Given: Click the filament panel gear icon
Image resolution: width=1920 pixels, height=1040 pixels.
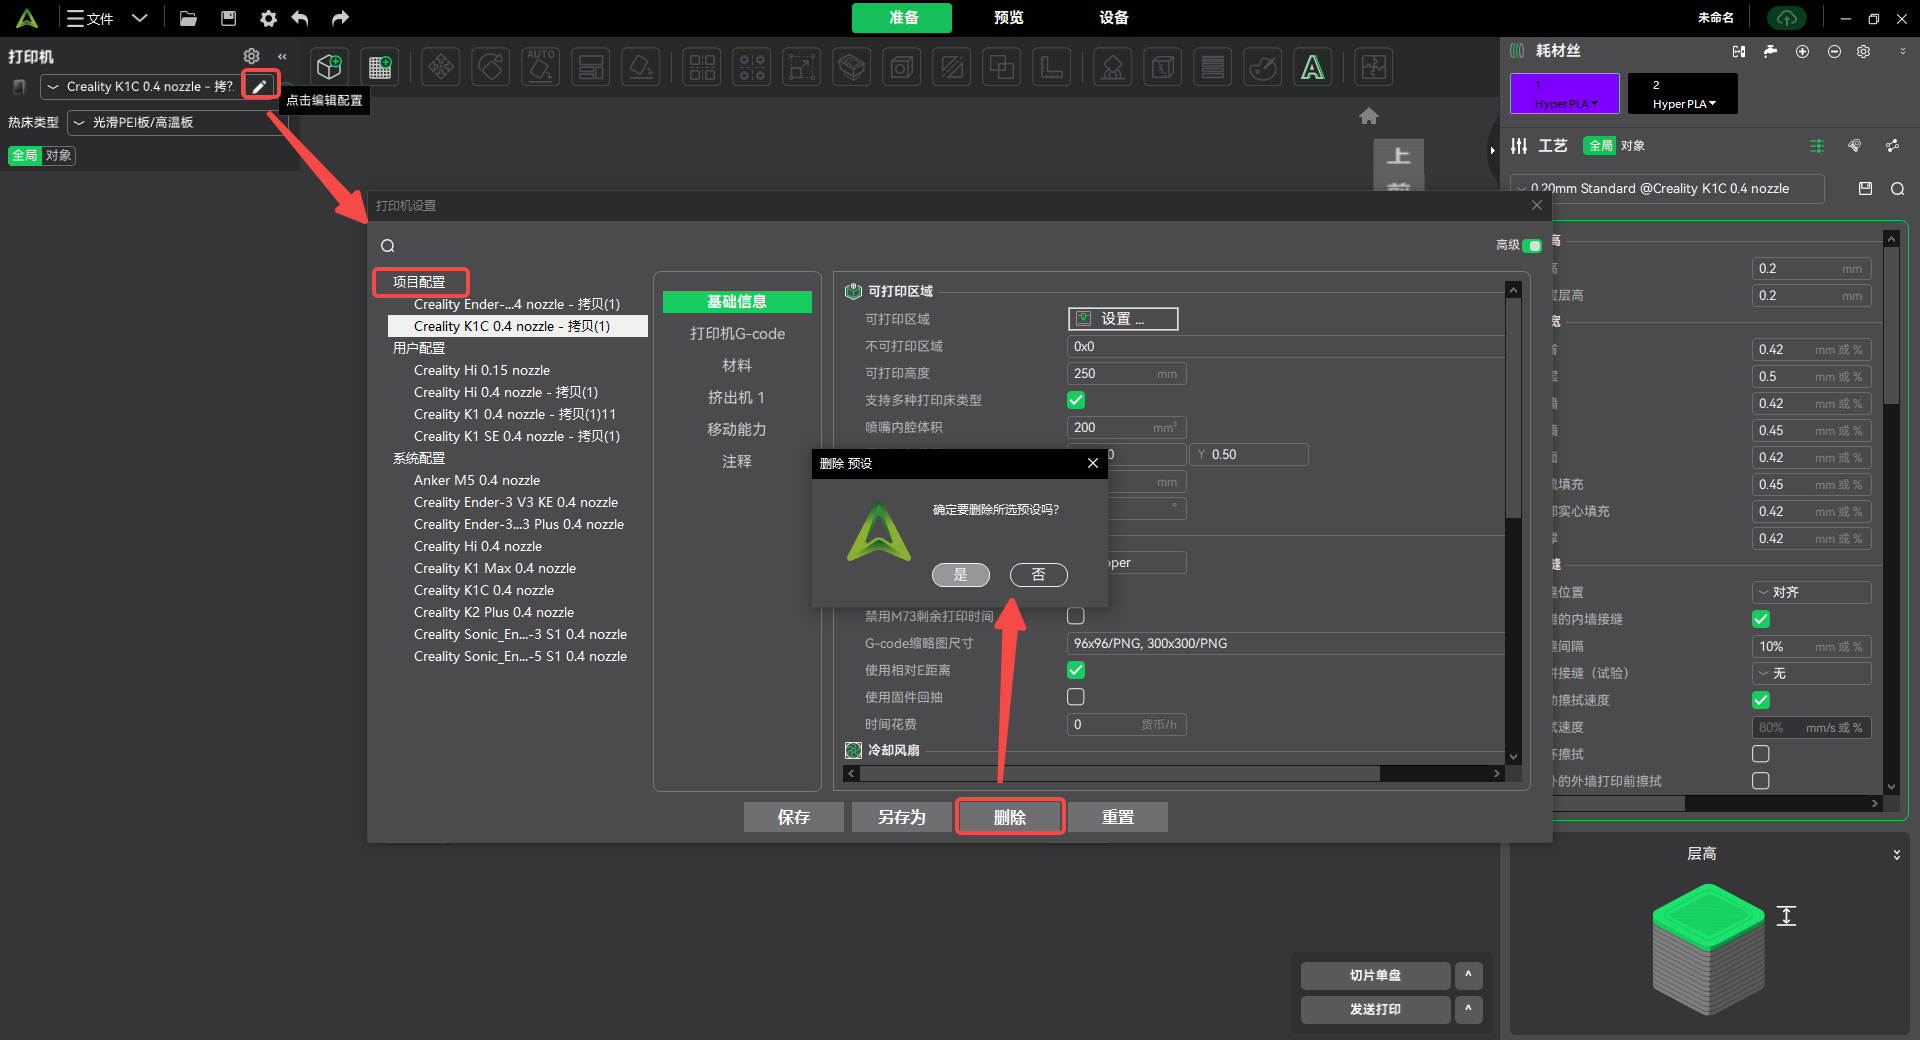Looking at the screenshot, I should [x=1864, y=51].
